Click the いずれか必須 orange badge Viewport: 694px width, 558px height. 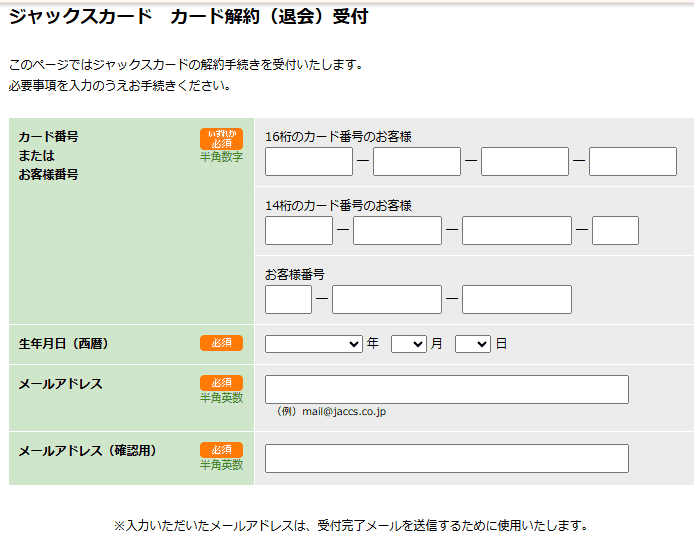(x=221, y=139)
